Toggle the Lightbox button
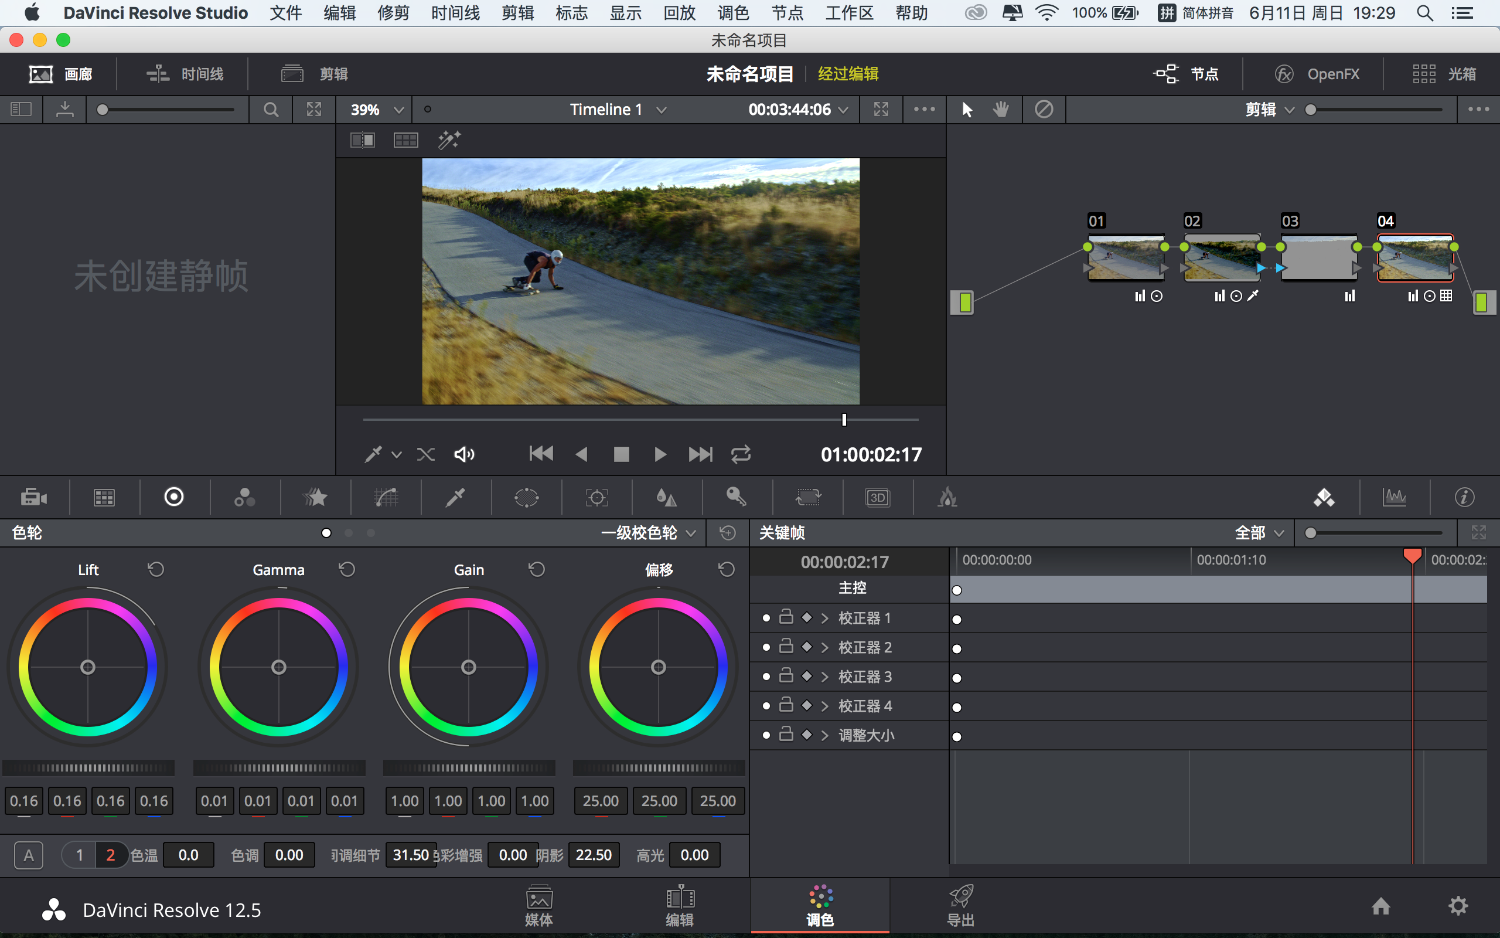The height and width of the screenshot is (938, 1500). click(x=1444, y=74)
